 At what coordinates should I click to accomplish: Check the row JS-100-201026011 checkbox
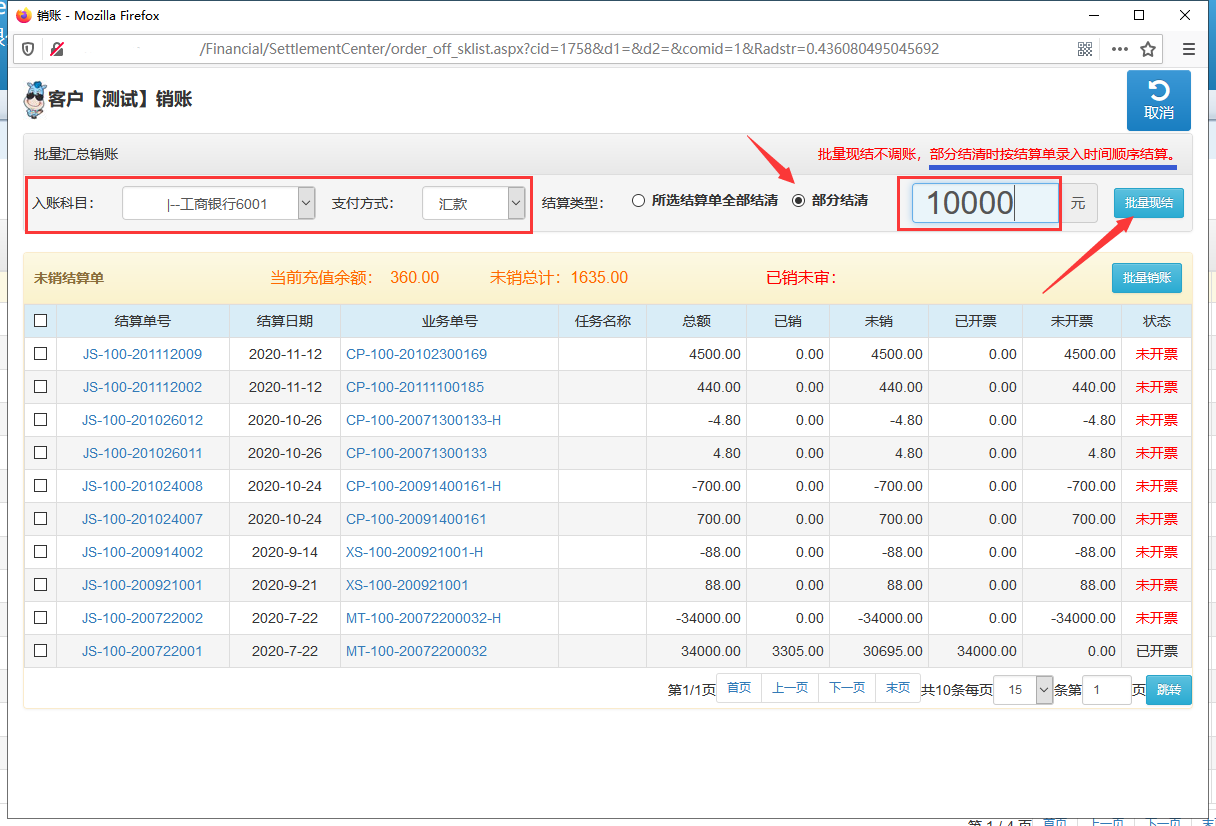(x=40, y=453)
